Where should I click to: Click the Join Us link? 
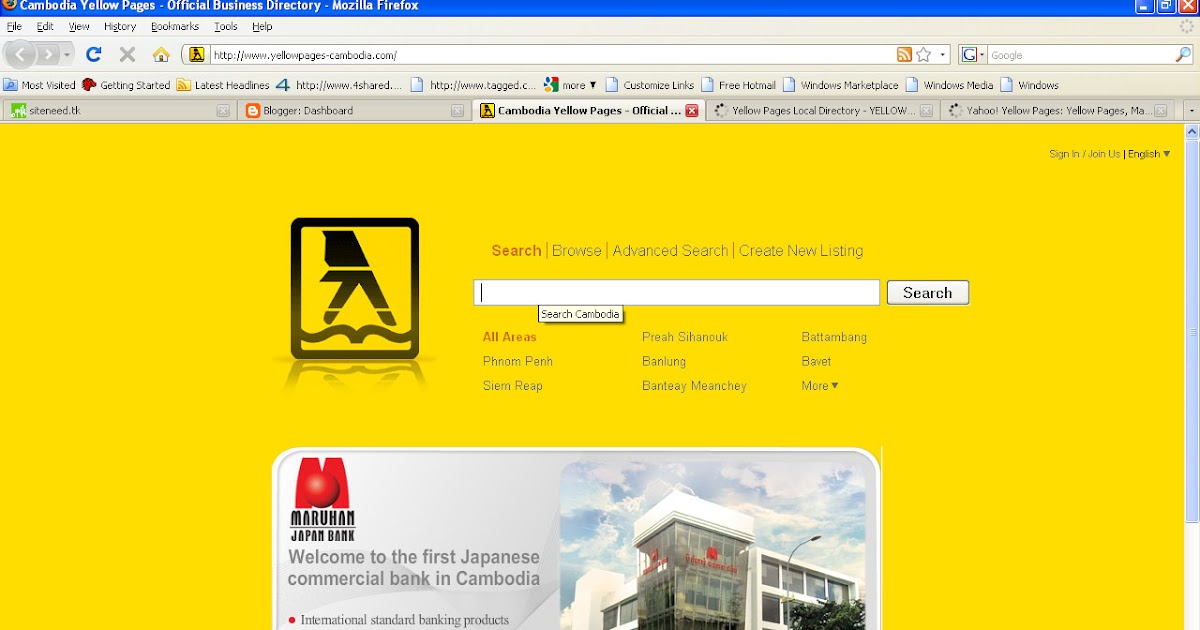[1104, 154]
